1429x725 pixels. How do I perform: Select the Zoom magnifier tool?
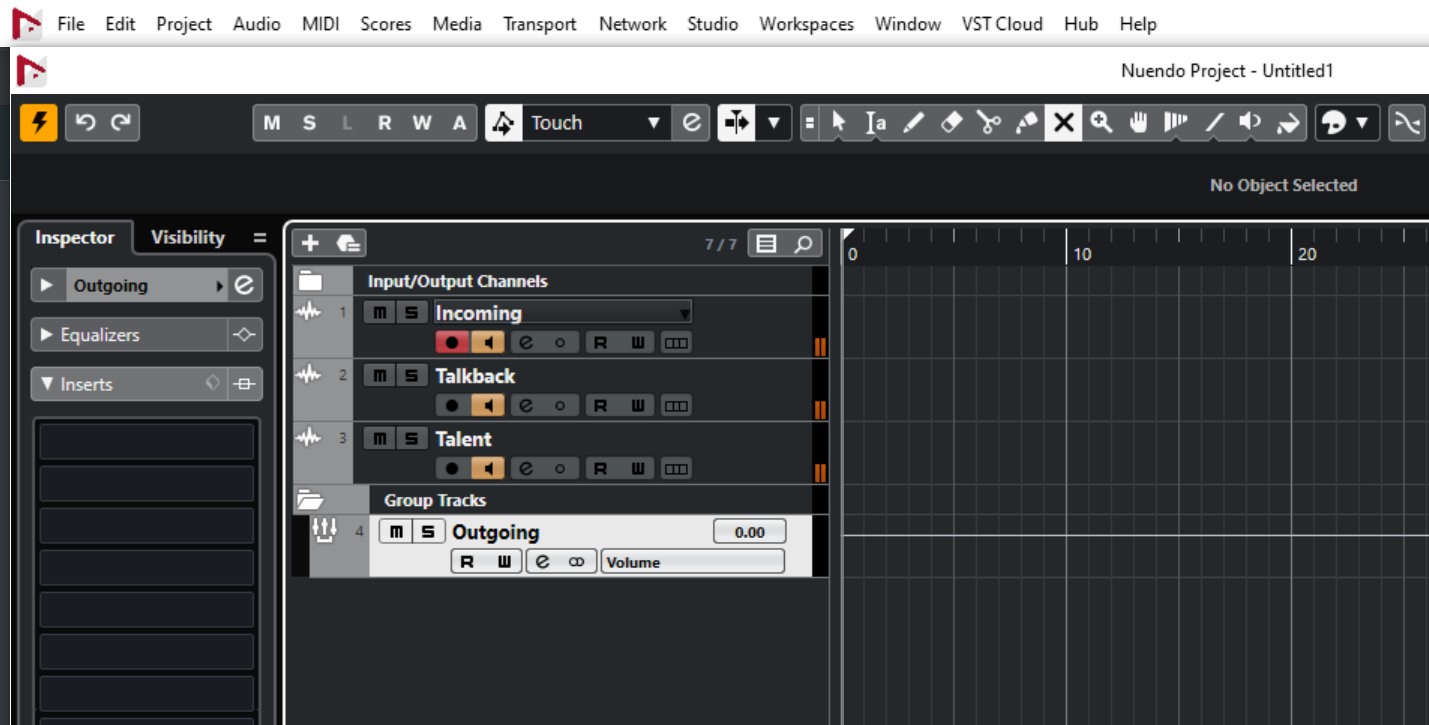tap(1102, 123)
